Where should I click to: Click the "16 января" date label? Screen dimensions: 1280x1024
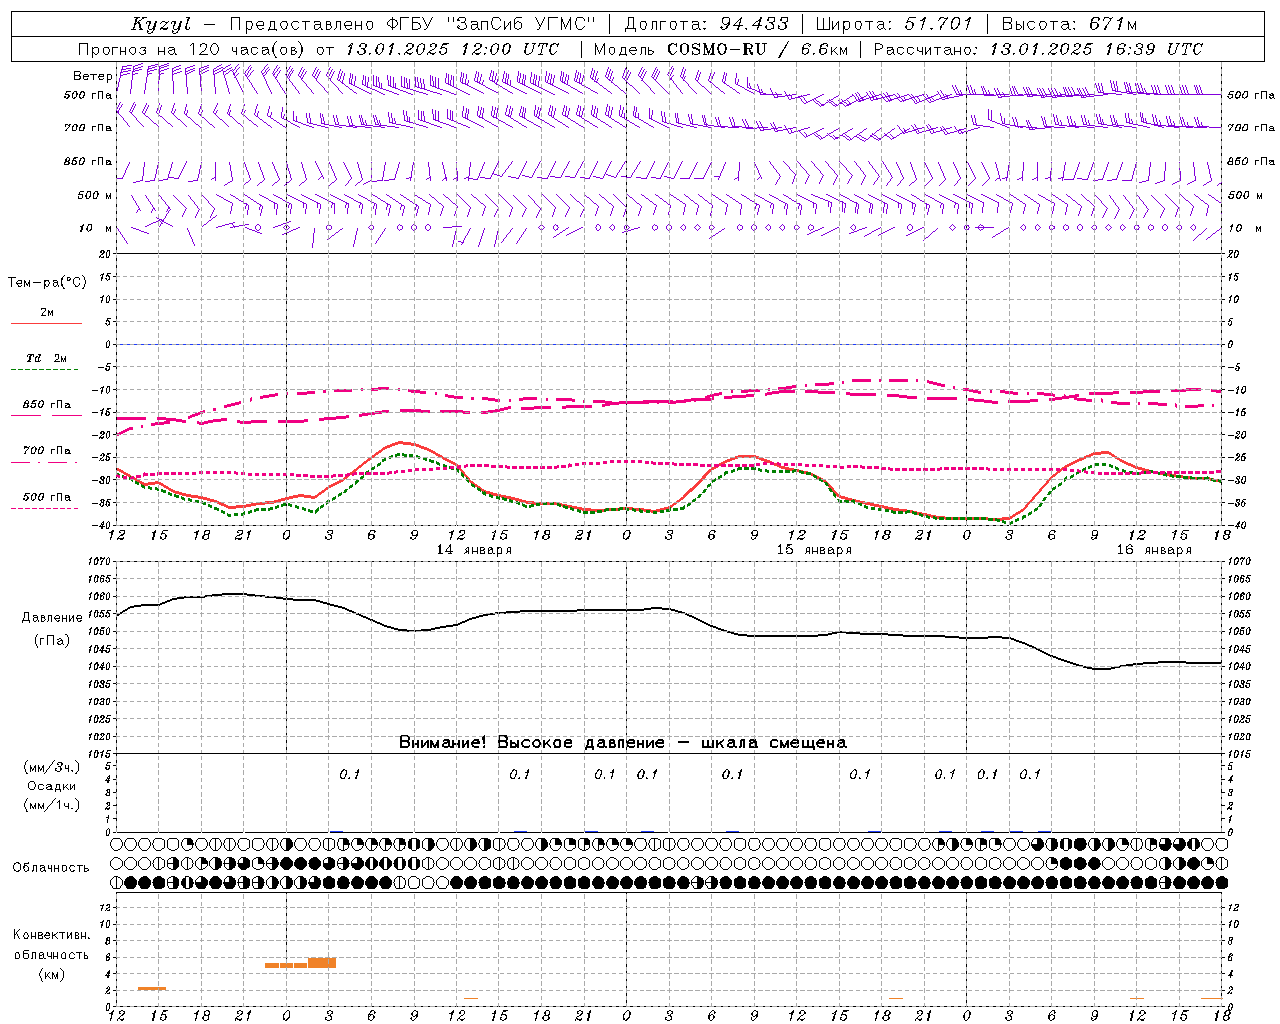tap(1154, 550)
